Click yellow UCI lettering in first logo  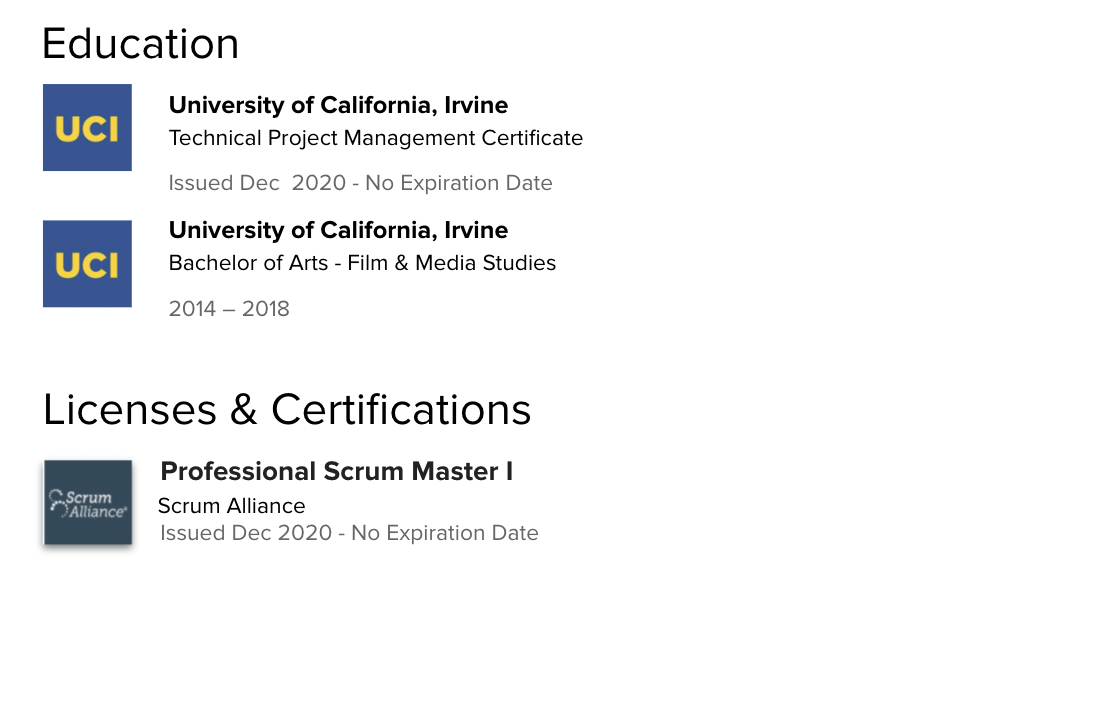pos(87,130)
